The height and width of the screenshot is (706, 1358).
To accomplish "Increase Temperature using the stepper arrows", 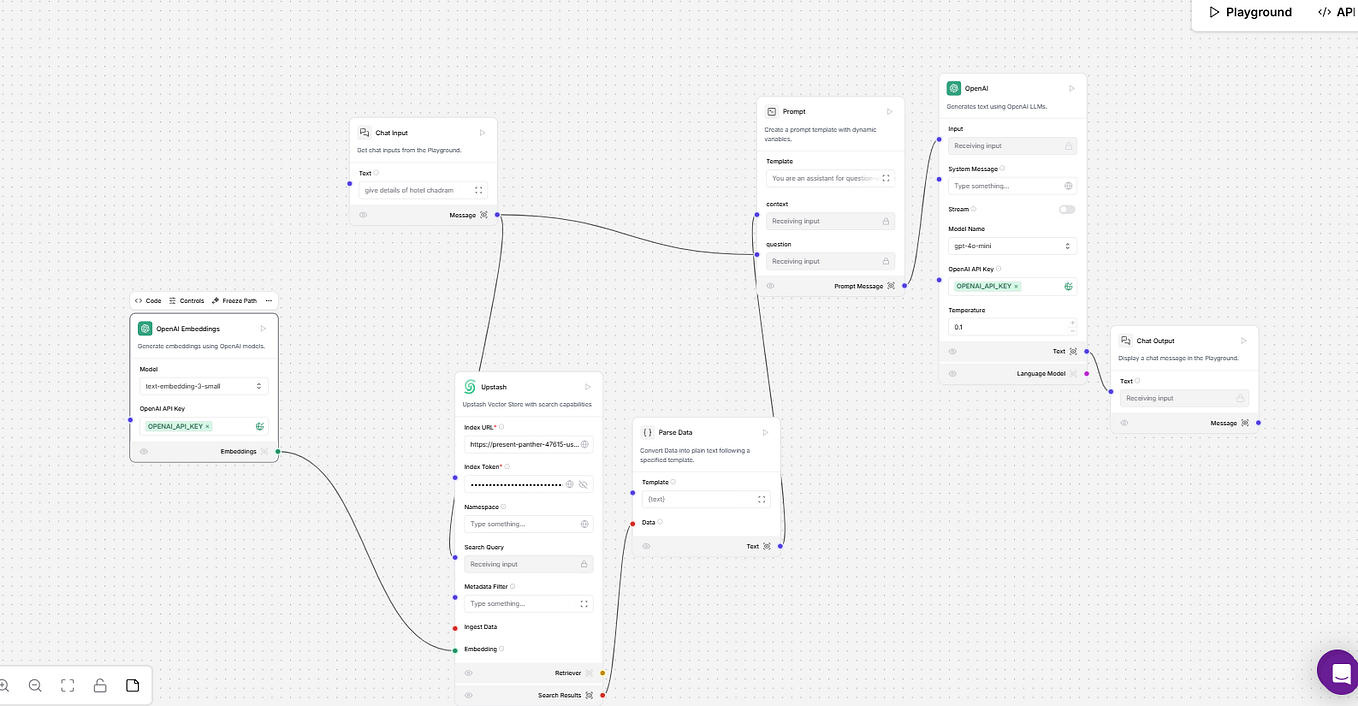I will pos(1072,323).
